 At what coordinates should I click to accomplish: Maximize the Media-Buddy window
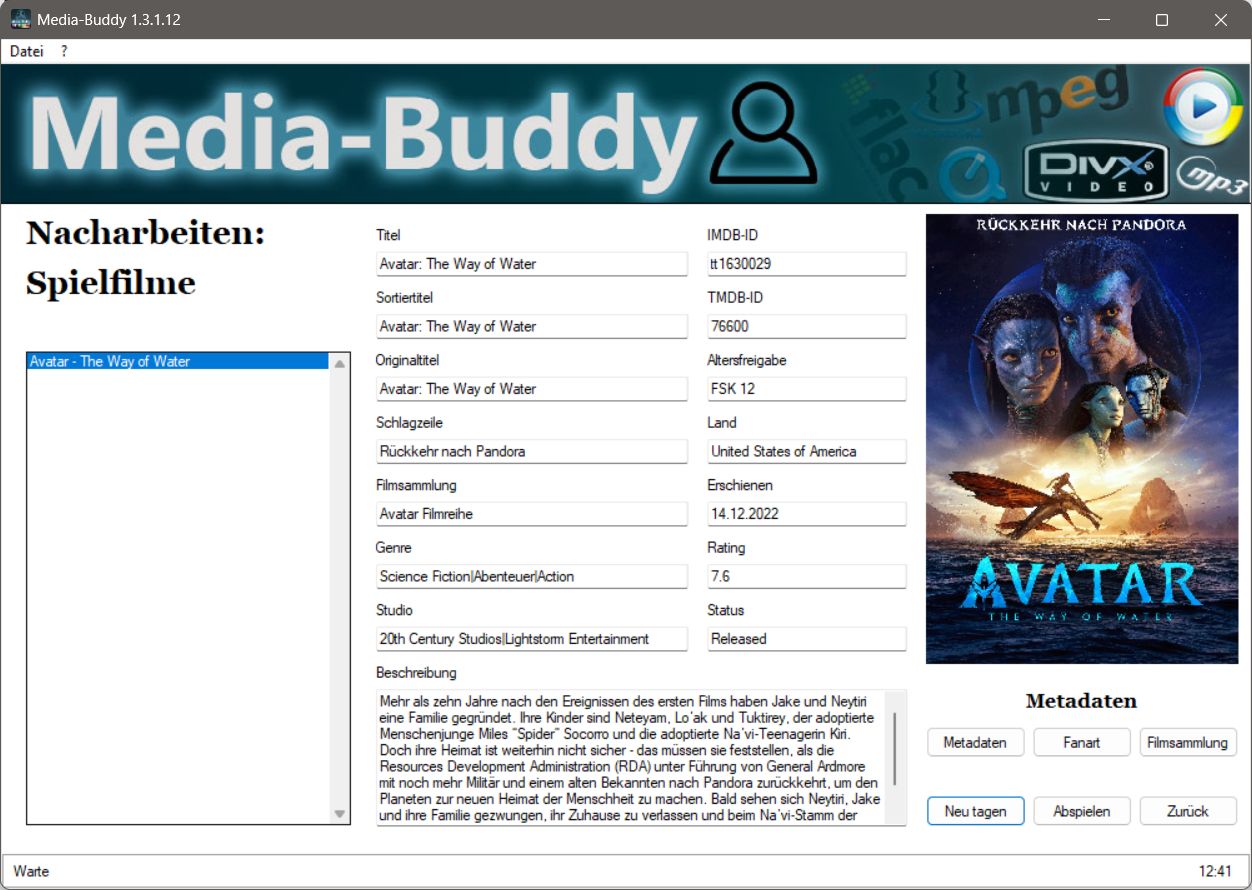1162,20
